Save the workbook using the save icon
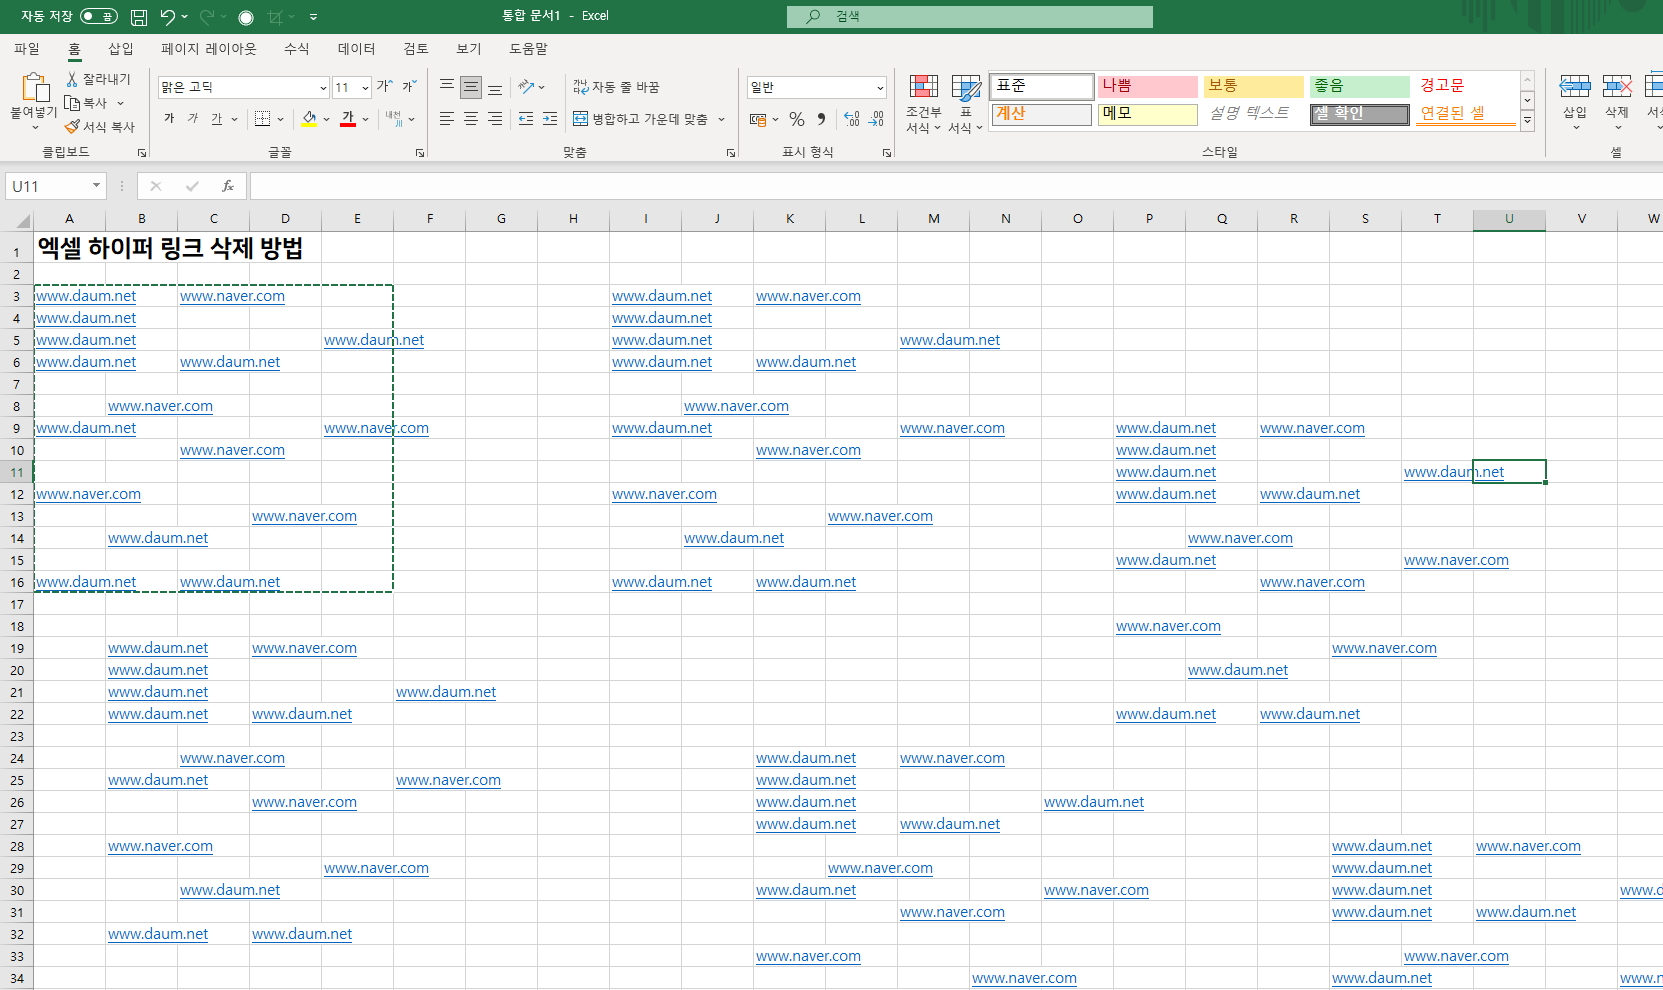The image size is (1663, 990). click(x=139, y=17)
